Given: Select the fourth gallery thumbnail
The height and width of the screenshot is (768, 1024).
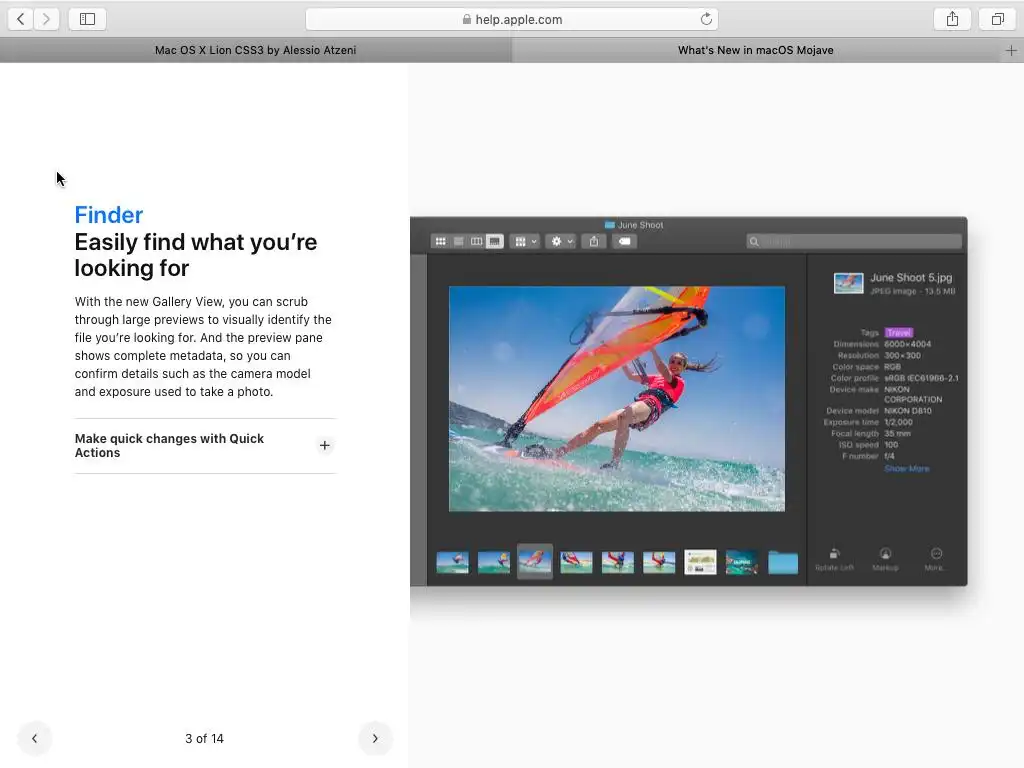Looking at the screenshot, I should tap(576, 562).
